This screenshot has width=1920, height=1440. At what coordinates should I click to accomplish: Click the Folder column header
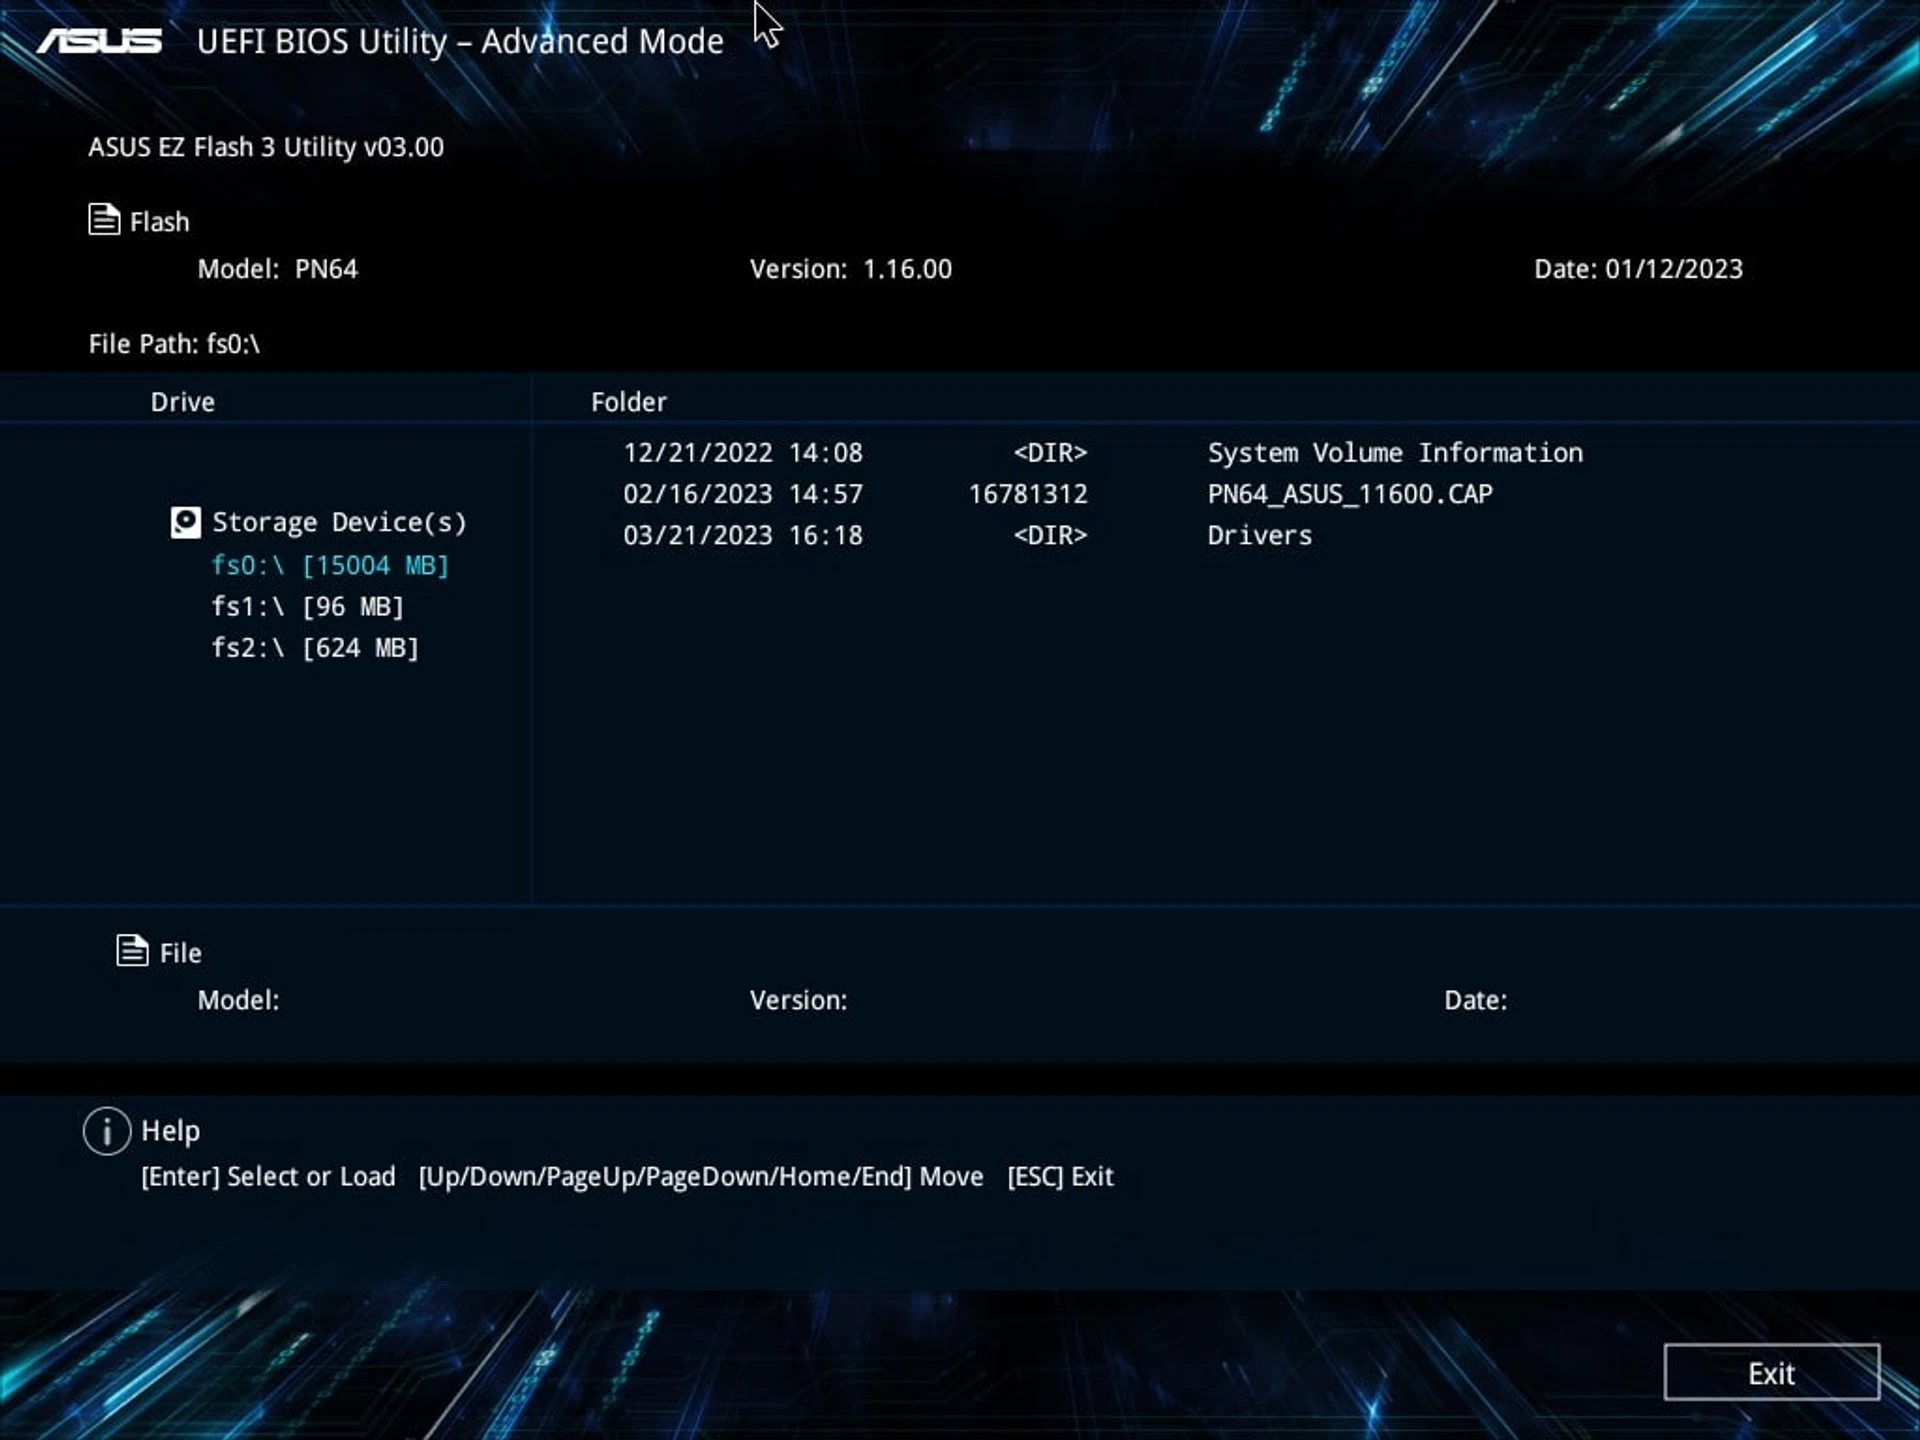[629, 402]
